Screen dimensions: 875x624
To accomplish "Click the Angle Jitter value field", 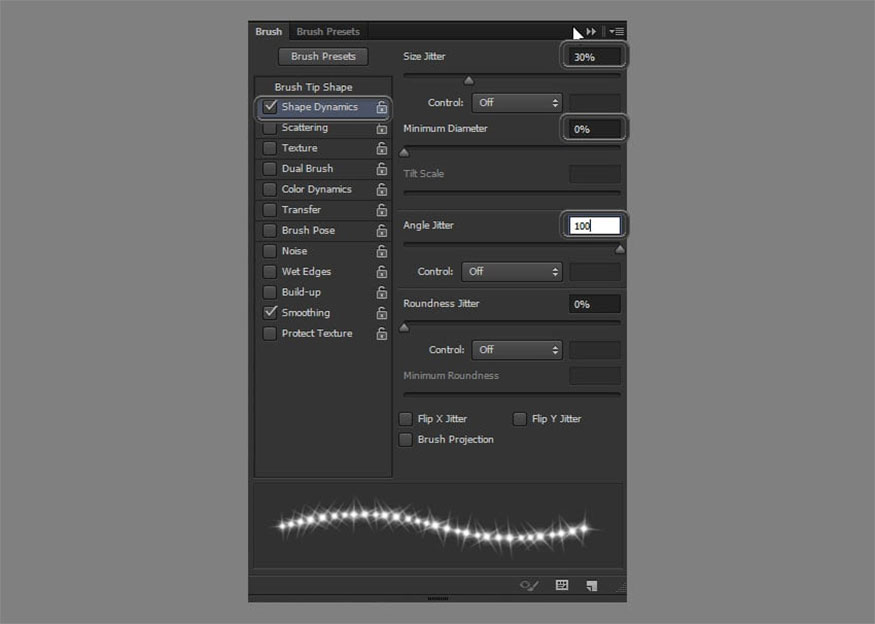I will 595,226.
